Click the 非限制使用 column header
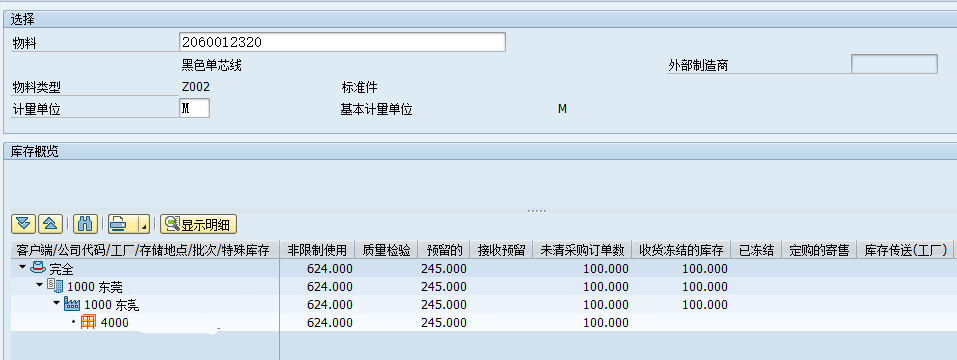This screenshot has height=360, width=957. coord(317,250)
